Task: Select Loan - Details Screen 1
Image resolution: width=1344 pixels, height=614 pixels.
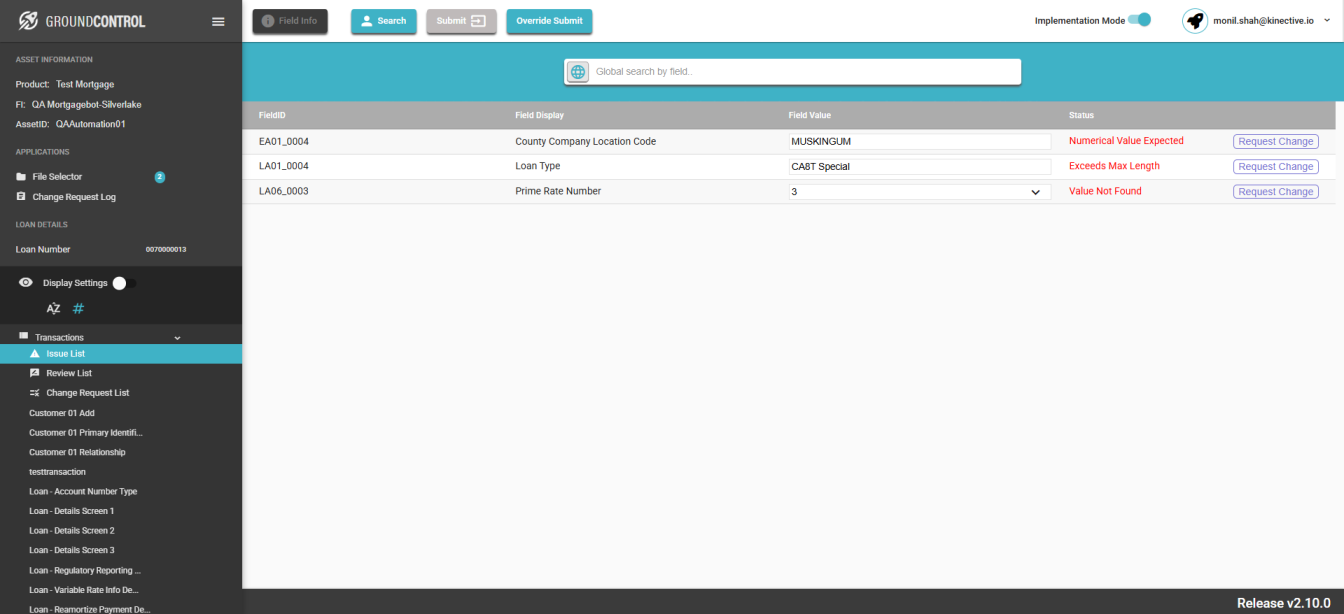Action: pos(71,511)
